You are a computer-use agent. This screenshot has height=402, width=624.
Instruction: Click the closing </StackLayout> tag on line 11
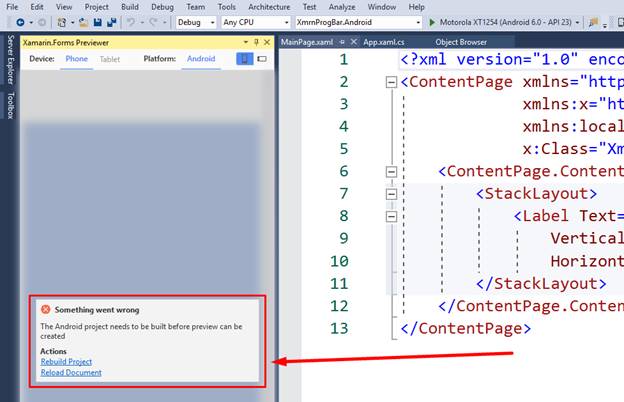point(541,284)
